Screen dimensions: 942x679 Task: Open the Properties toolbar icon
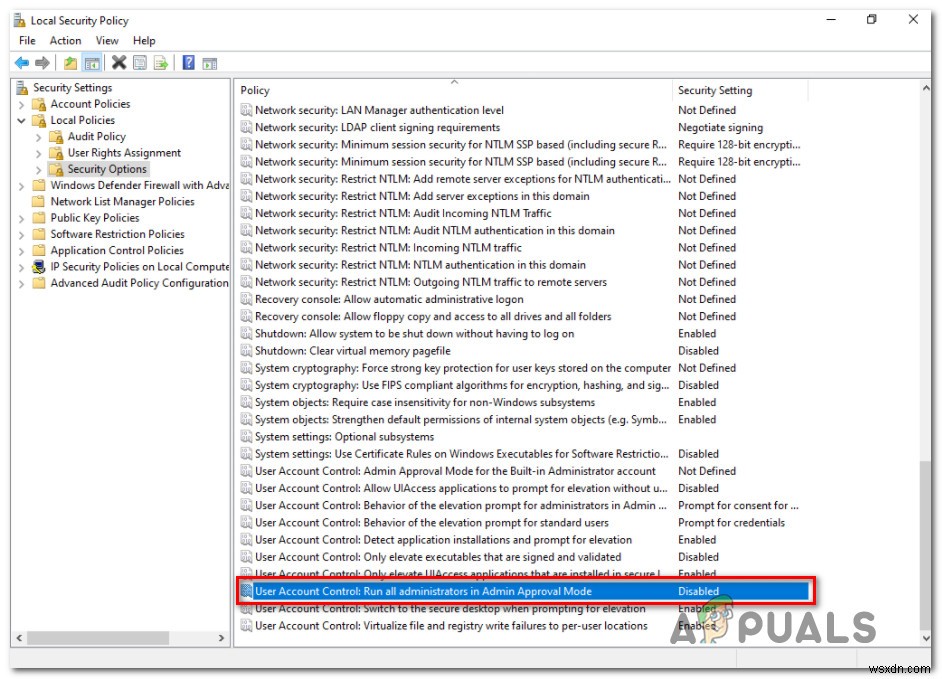click(x=140, y=62)
